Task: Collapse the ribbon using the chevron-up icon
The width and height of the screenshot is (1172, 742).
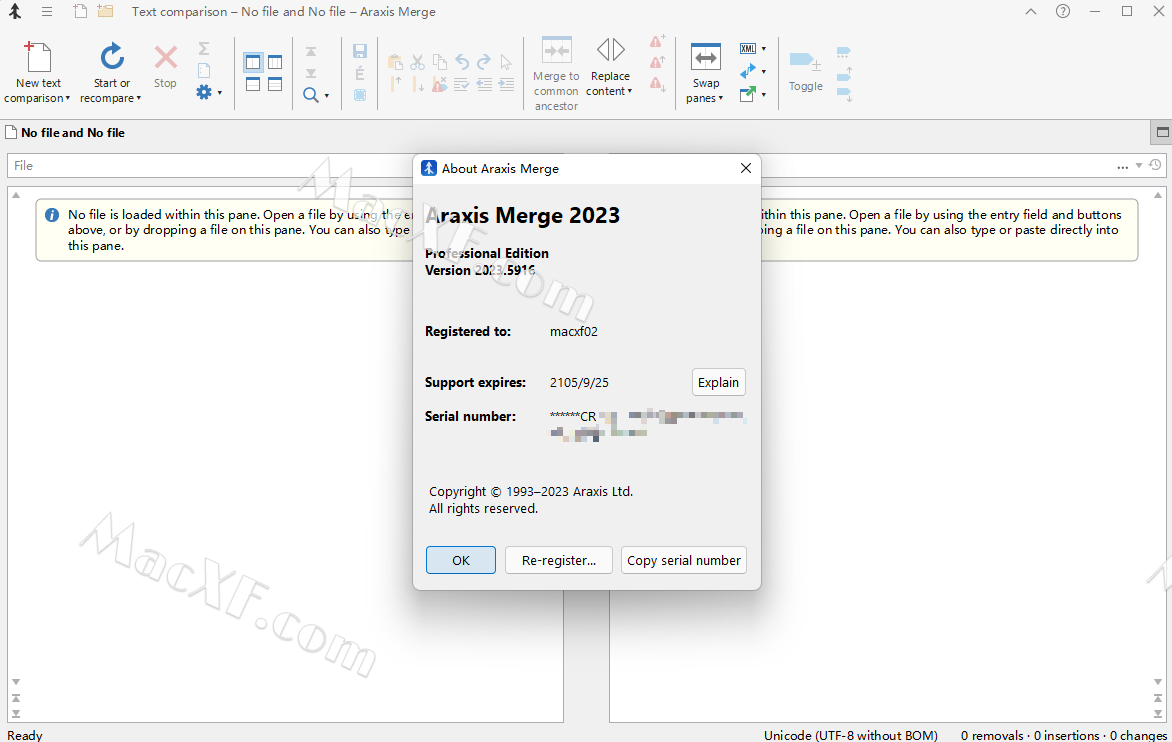Action: [x=1031, y=11]
